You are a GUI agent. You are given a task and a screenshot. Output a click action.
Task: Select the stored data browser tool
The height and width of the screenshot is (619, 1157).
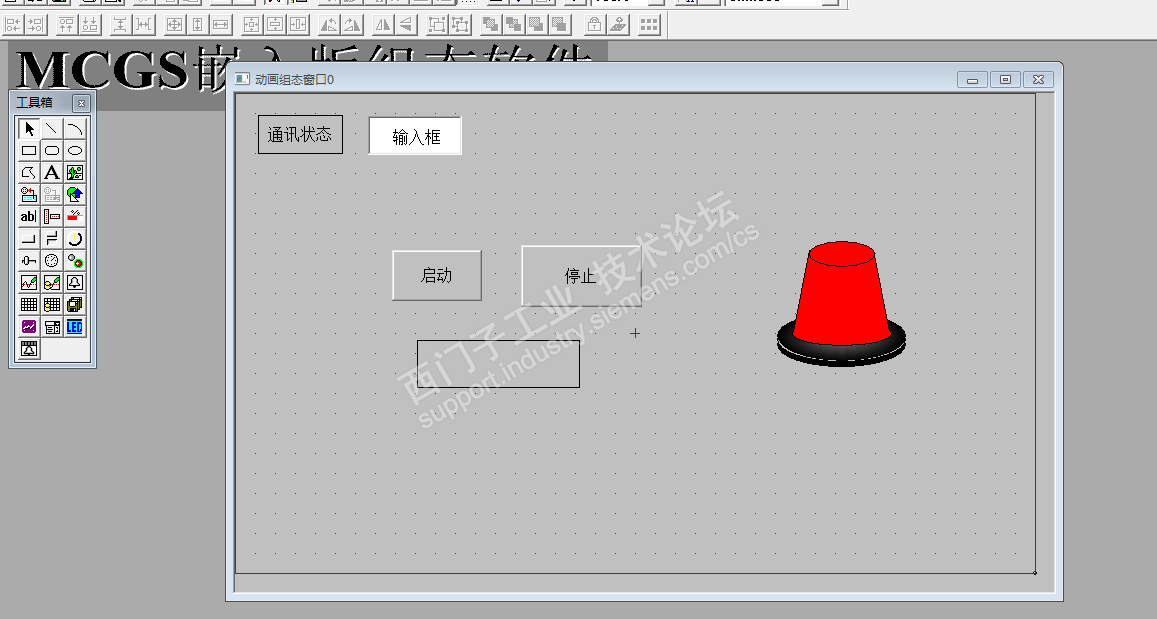point(75,305)
